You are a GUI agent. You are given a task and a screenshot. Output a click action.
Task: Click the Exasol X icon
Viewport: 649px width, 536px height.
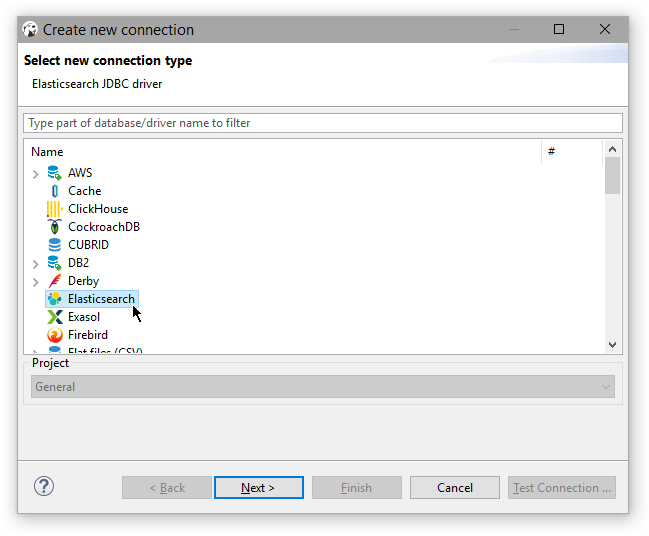(x=54, y=317)
